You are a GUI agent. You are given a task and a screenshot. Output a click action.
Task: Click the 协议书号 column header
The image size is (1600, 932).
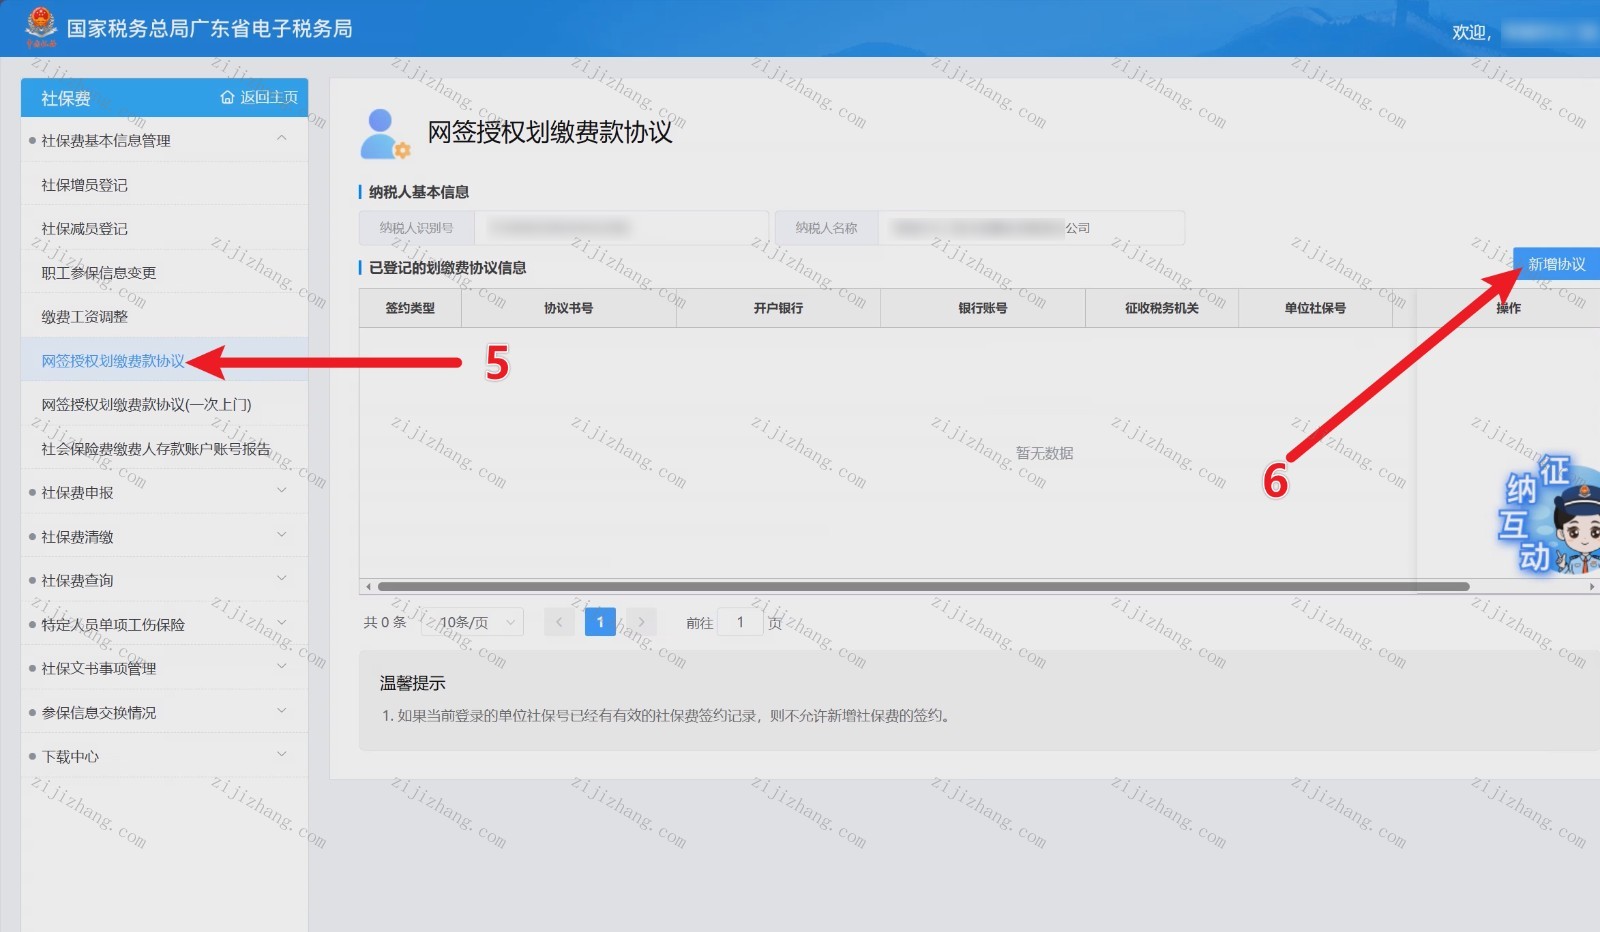[x=569, y=308]
